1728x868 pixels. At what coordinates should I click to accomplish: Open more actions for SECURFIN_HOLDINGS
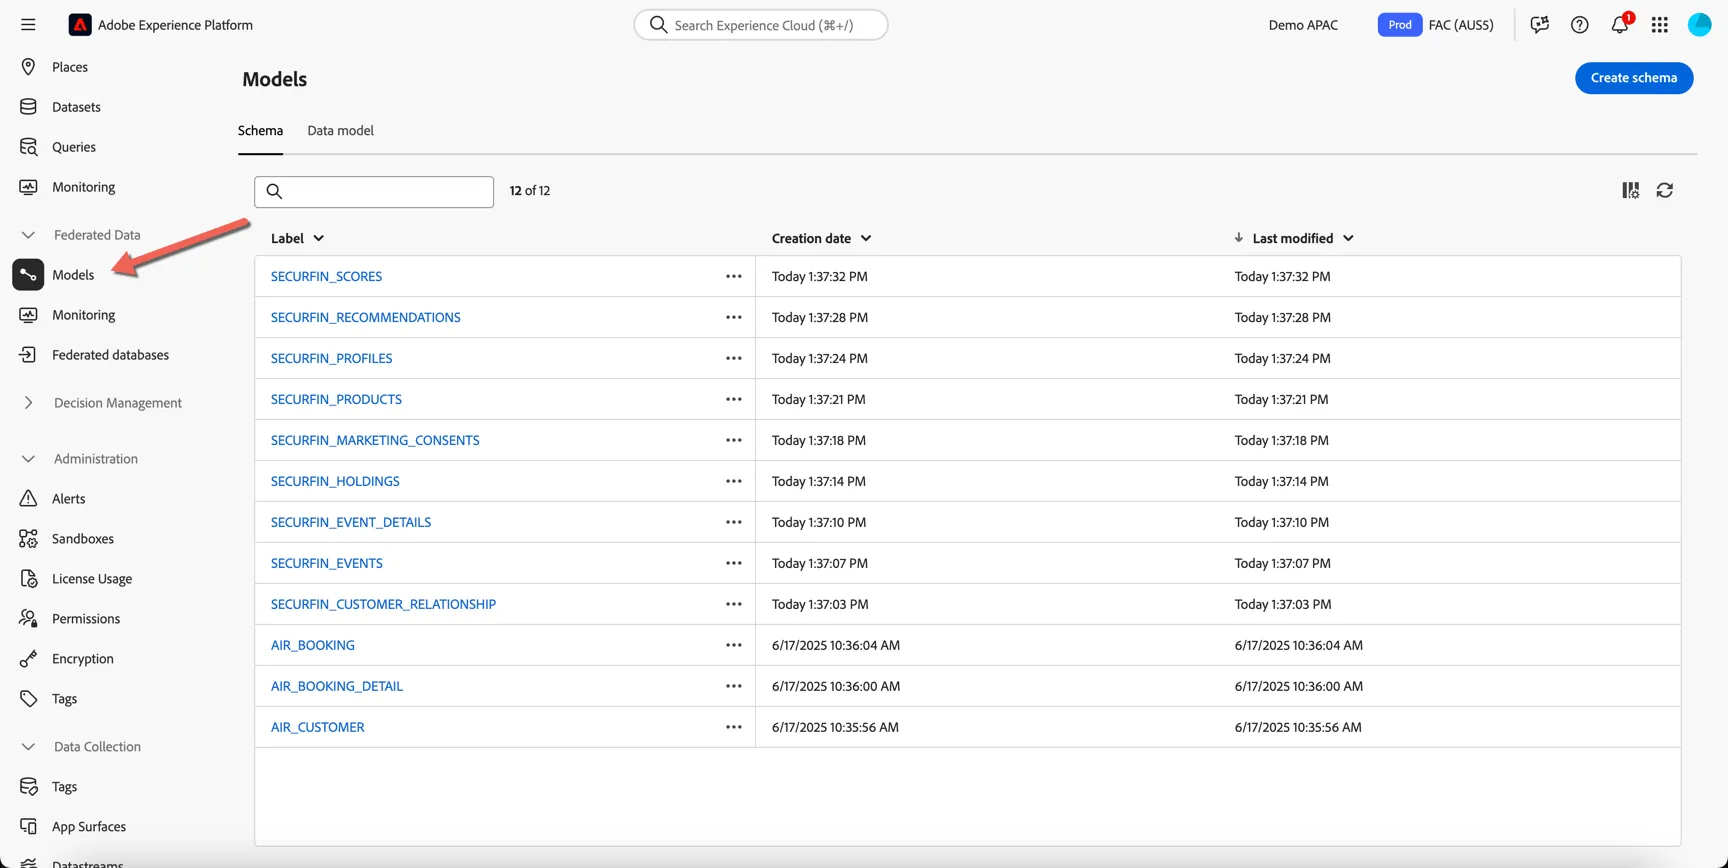tap(734, 481)
